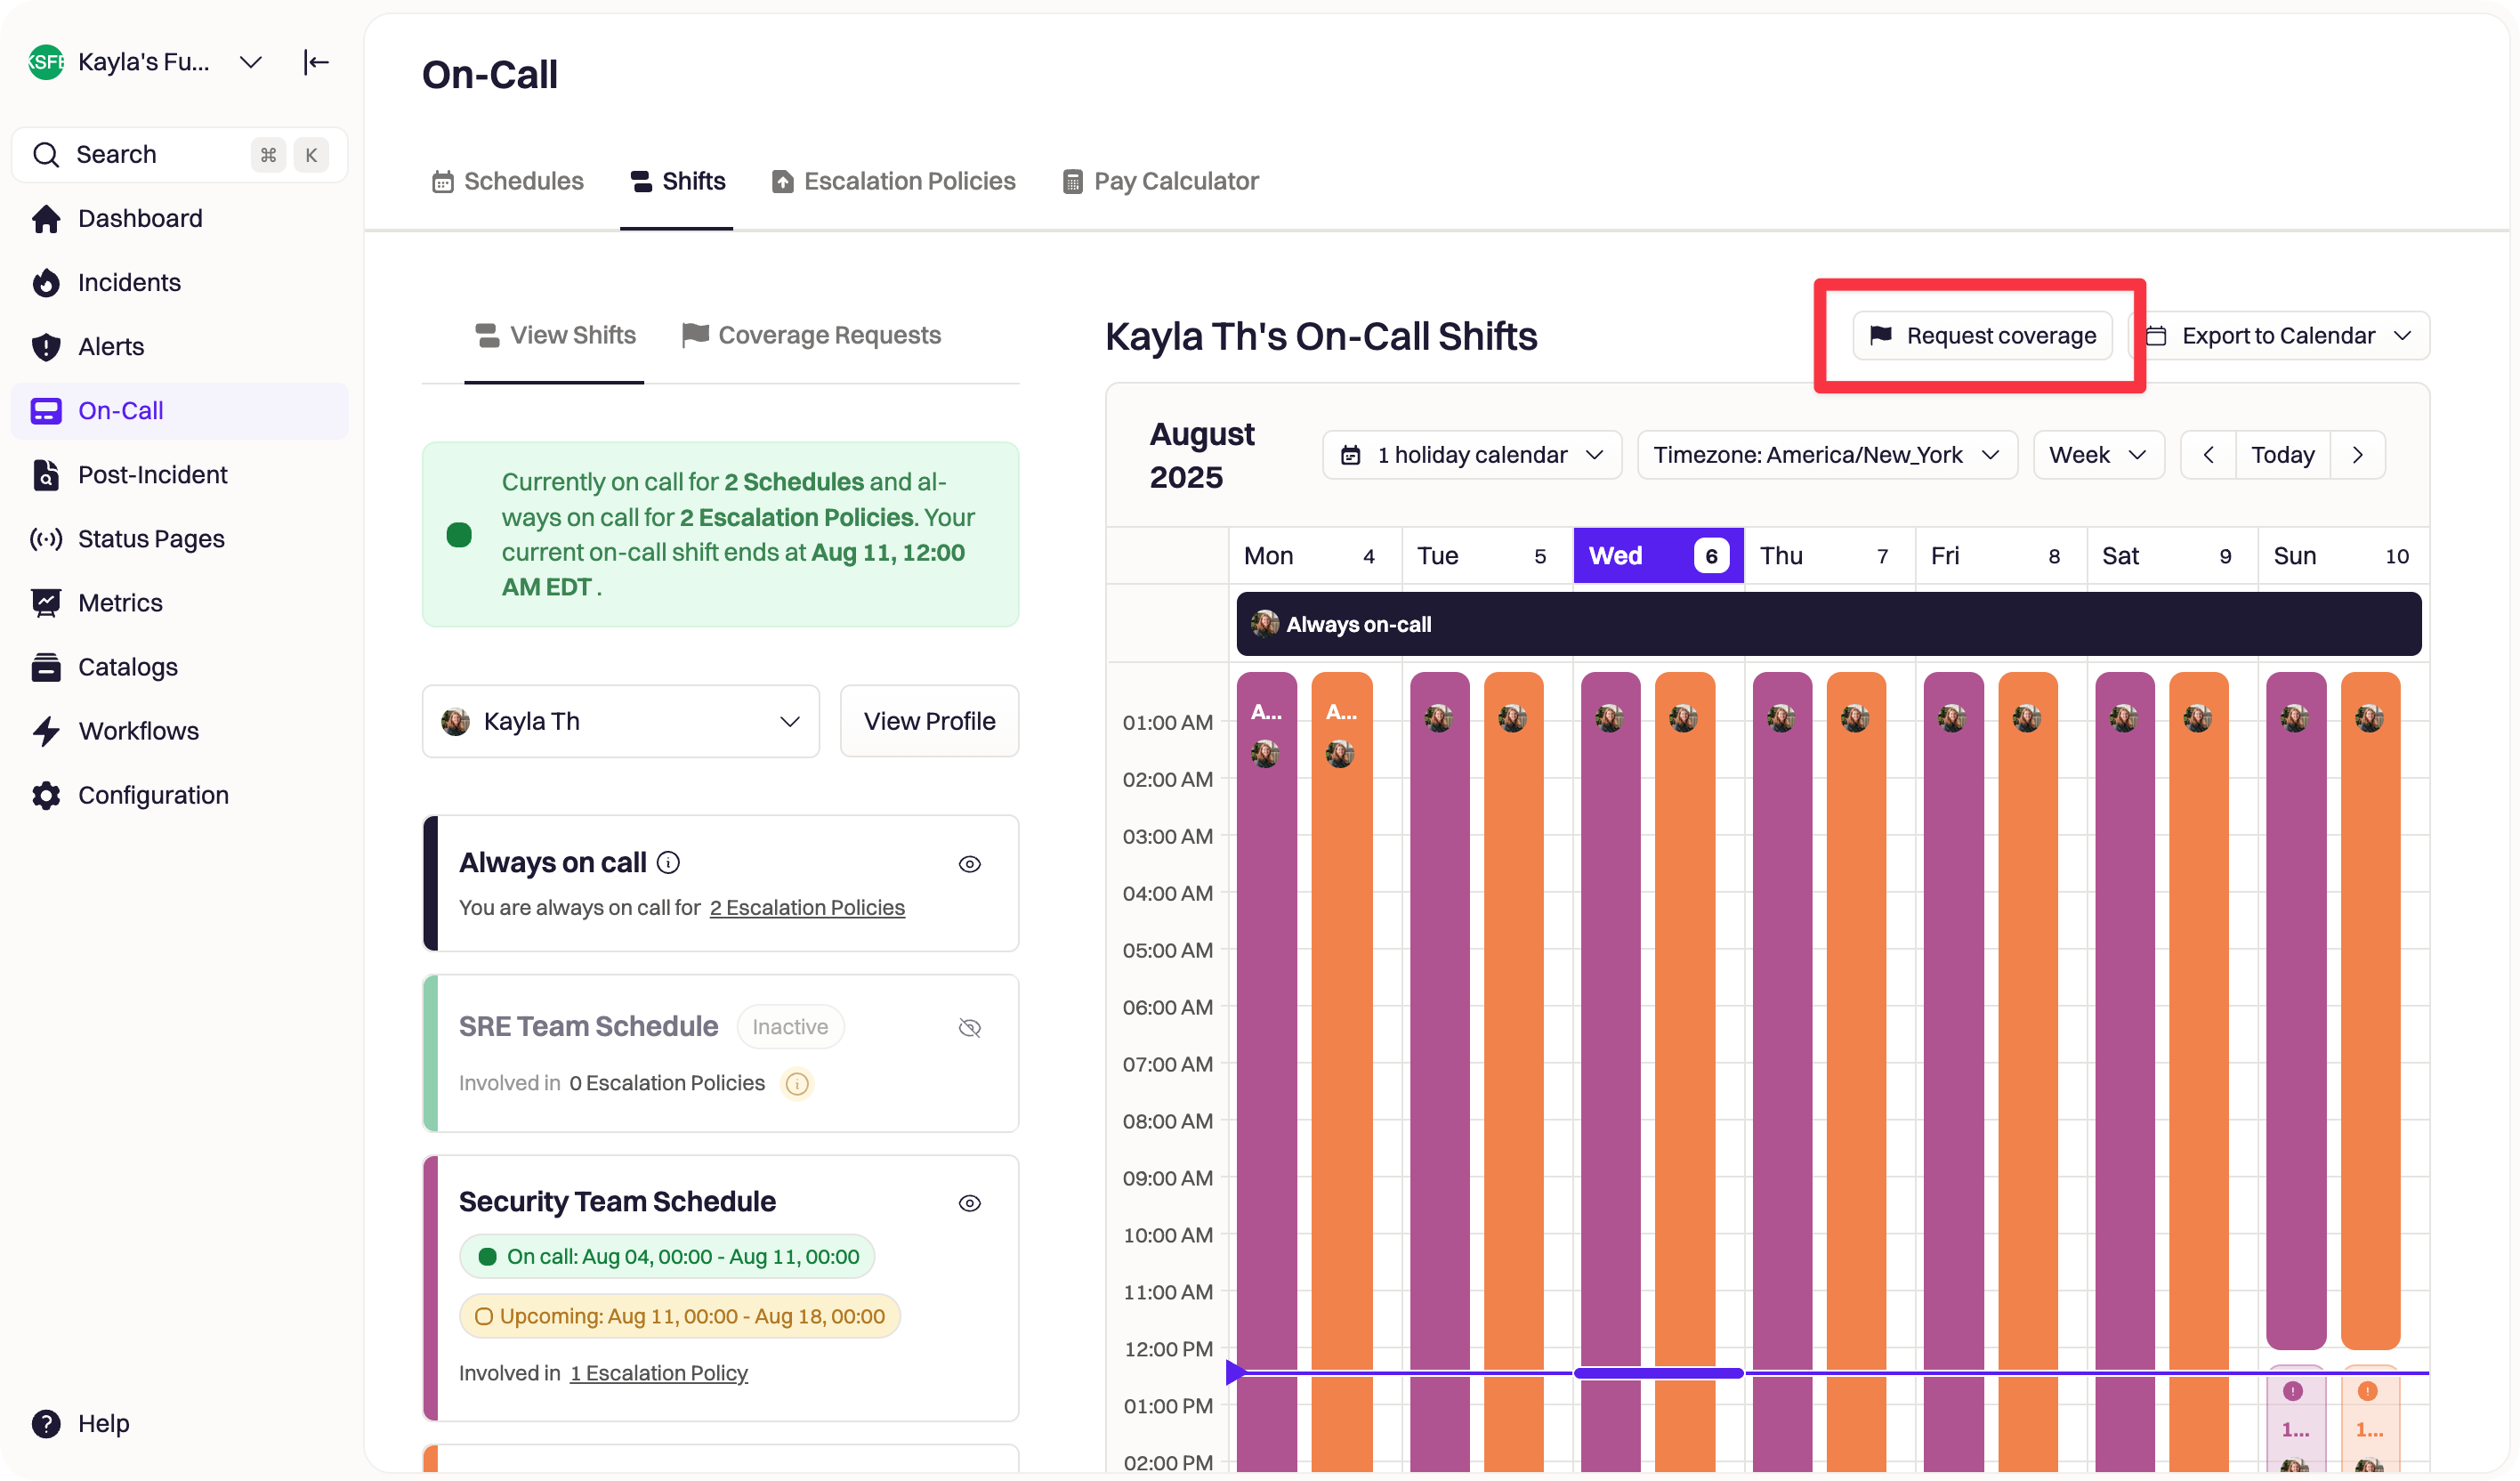Open Post-Incident page
This screenshot has width=2520, height=1481.
[180, 474]
